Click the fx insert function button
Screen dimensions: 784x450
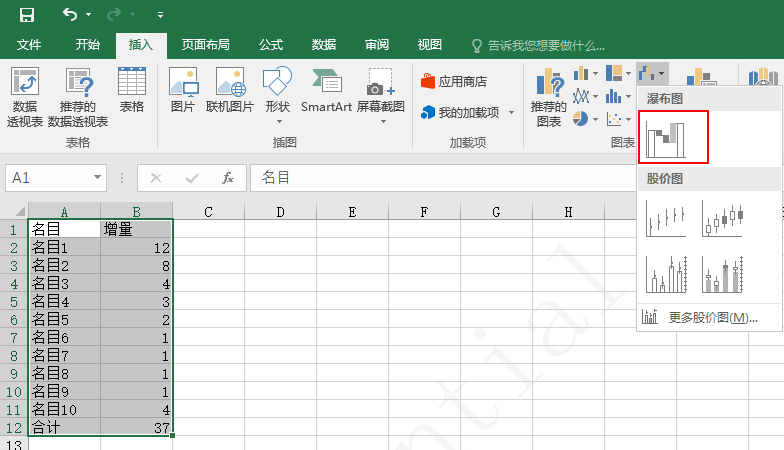pos(228,178)
